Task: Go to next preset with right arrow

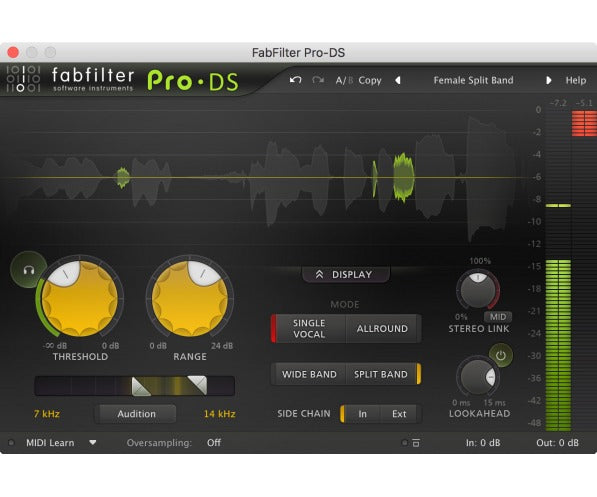Action: tap(548, 80)
